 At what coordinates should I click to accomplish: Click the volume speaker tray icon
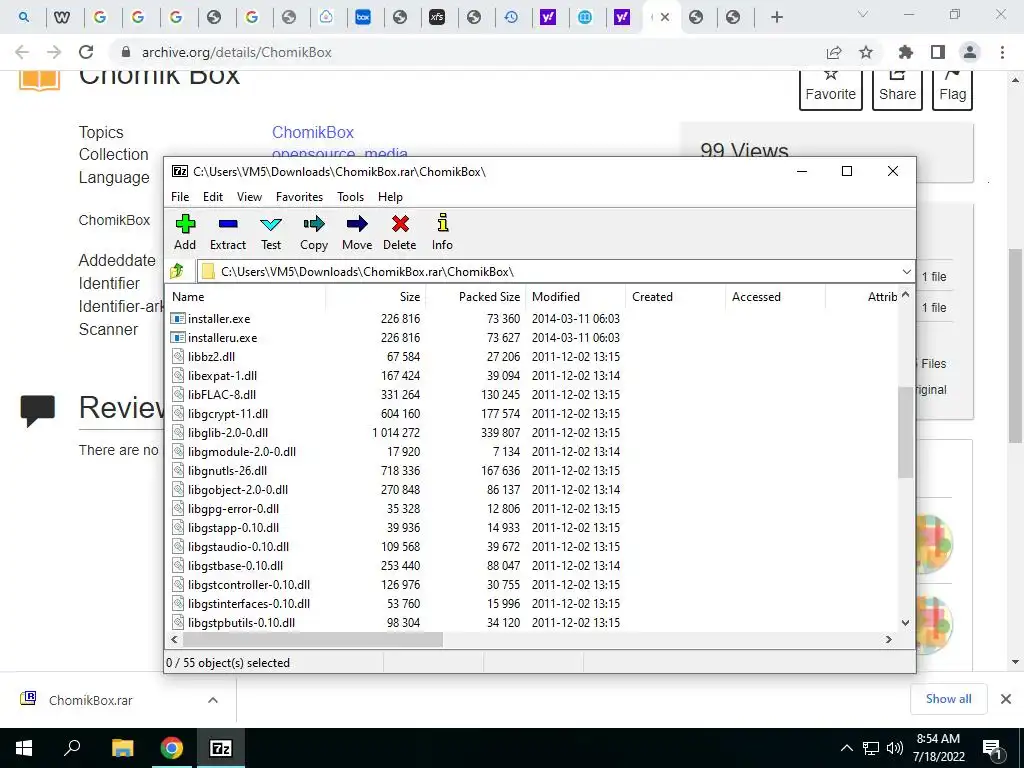click(x=895, y=748)
